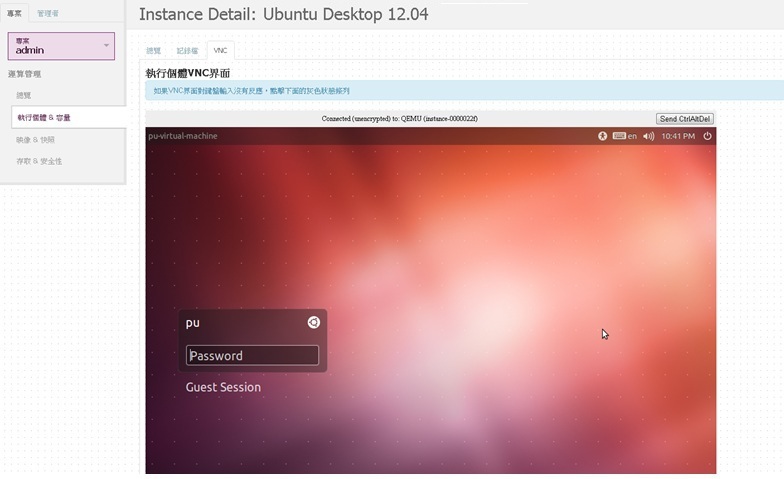Click the blue VNC keyboard hint message
This screenshot has height=479, width=784.
[464, 90]
